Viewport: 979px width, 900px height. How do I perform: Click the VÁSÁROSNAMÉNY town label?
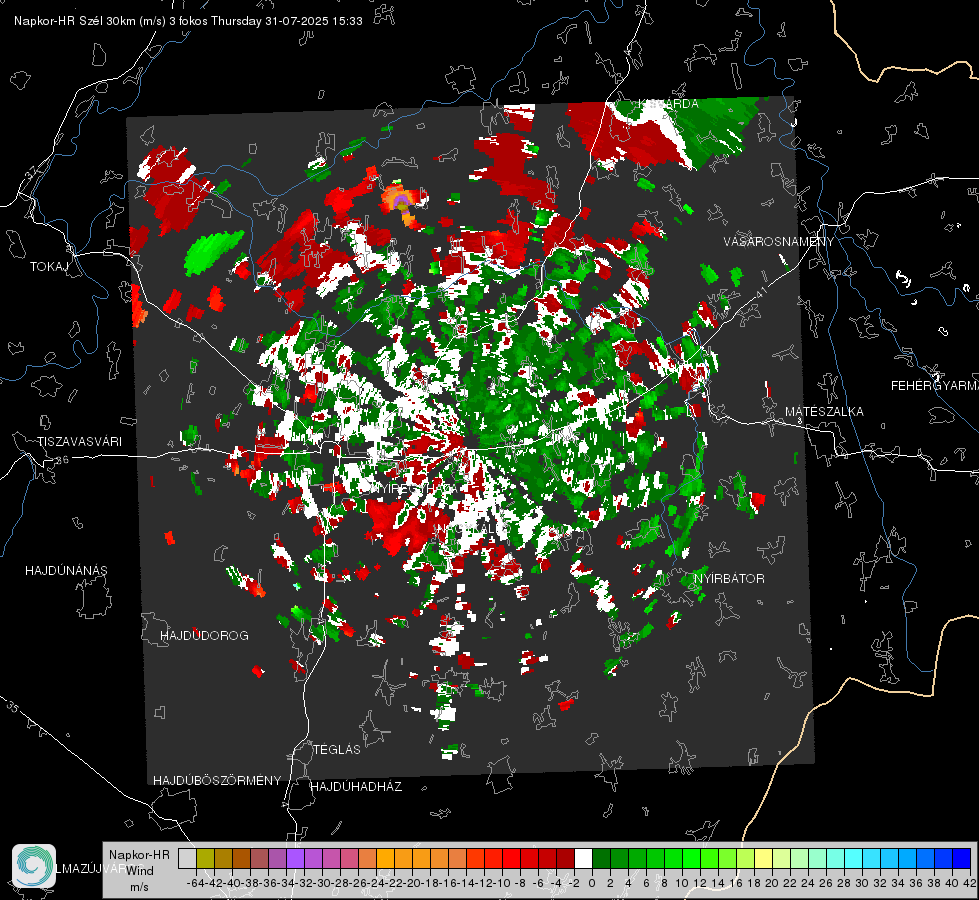tap(779, 241)
